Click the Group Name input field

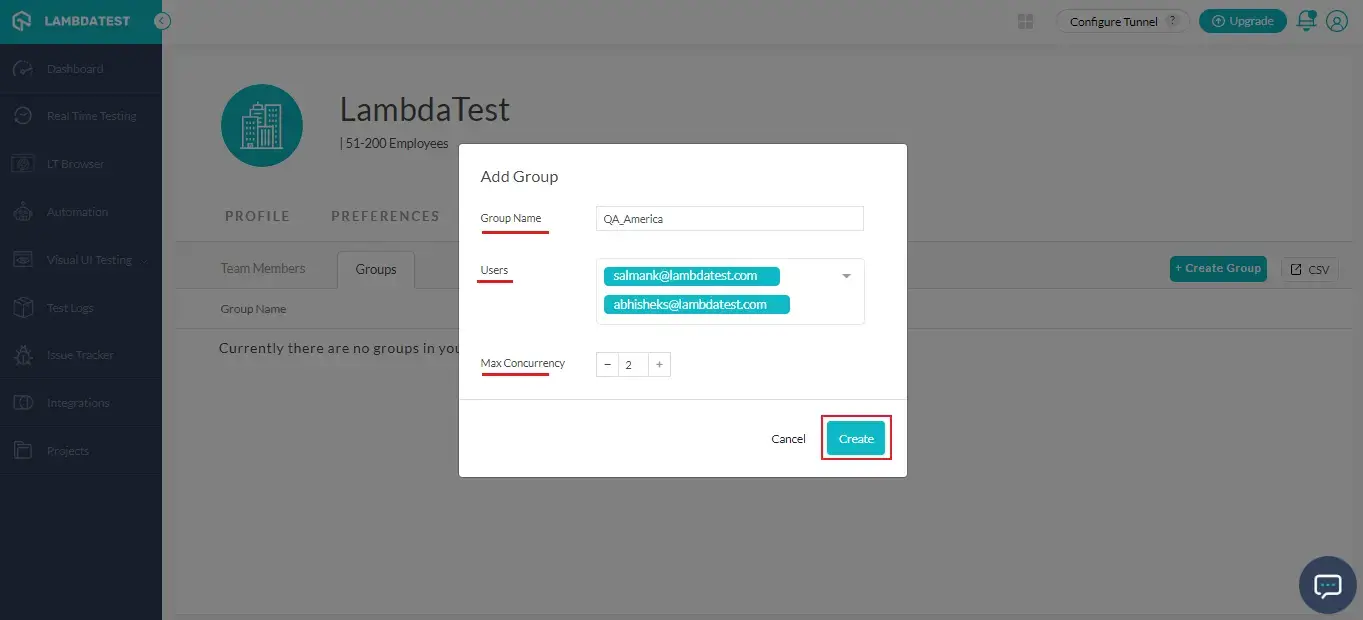pyautogui.click(x=729, y=219)
